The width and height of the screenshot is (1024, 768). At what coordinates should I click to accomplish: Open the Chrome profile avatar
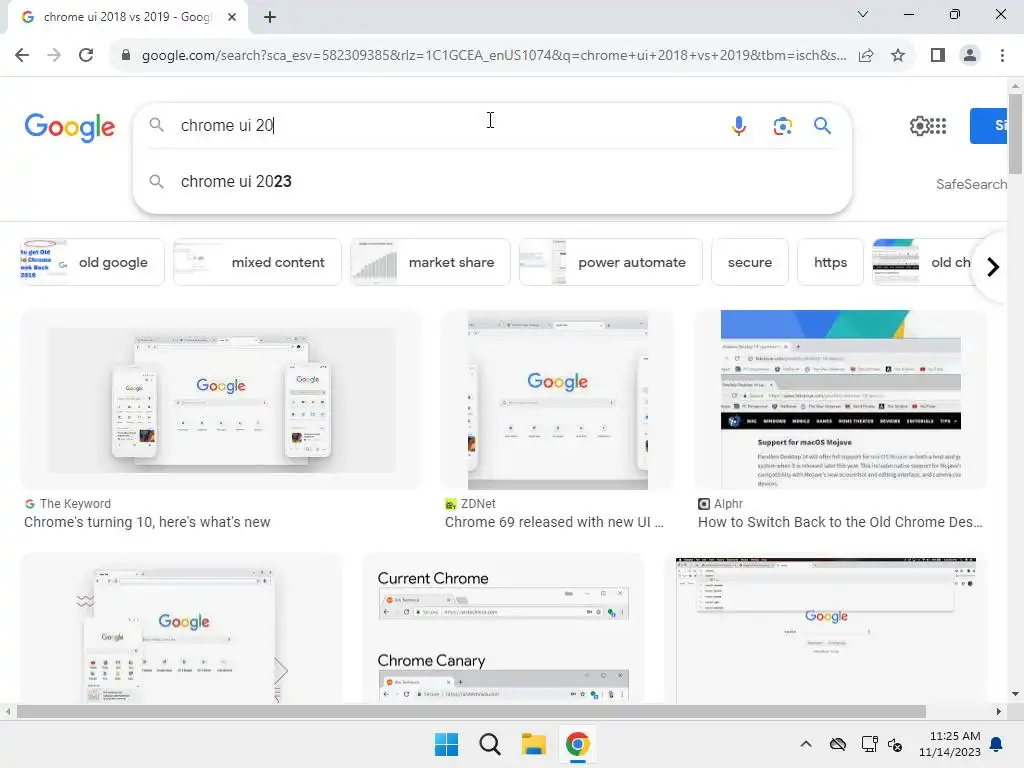970,56
